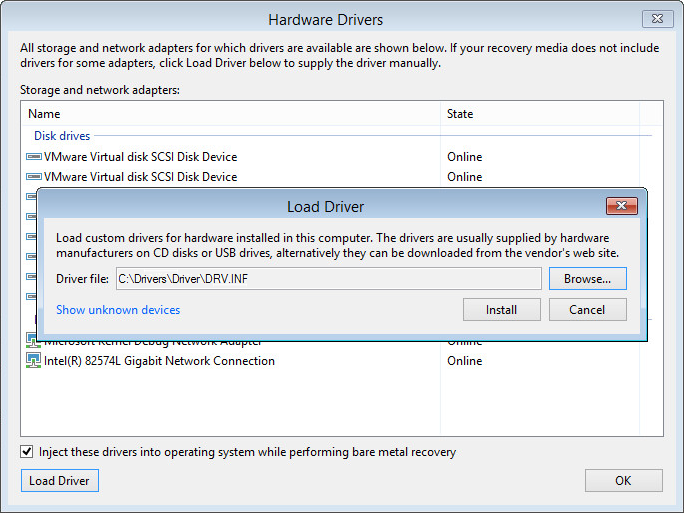This screenshot has height=513, width=684.
Task: Open the Show unknown devices link
Action: click(x=118, y=310)
